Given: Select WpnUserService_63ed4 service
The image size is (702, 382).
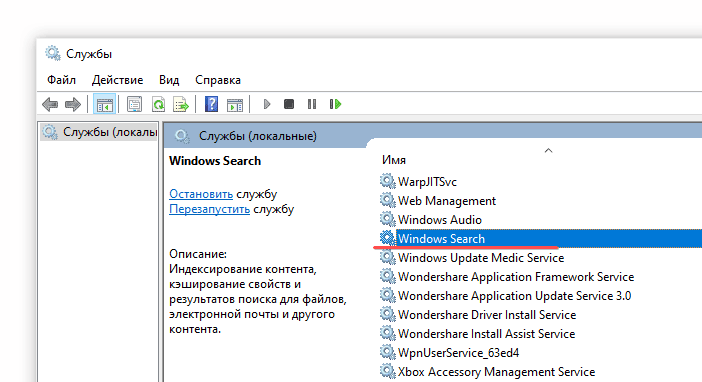Looking at the screenshot, I should coord(458,353).
